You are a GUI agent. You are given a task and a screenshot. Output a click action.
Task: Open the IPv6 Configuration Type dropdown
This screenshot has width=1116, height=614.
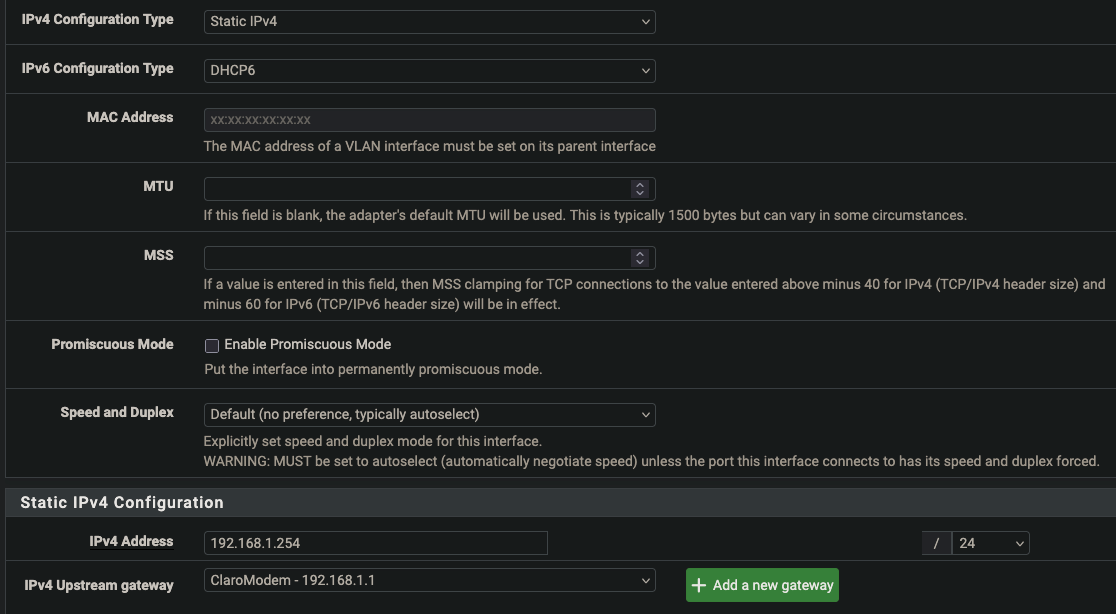[429, 70]
